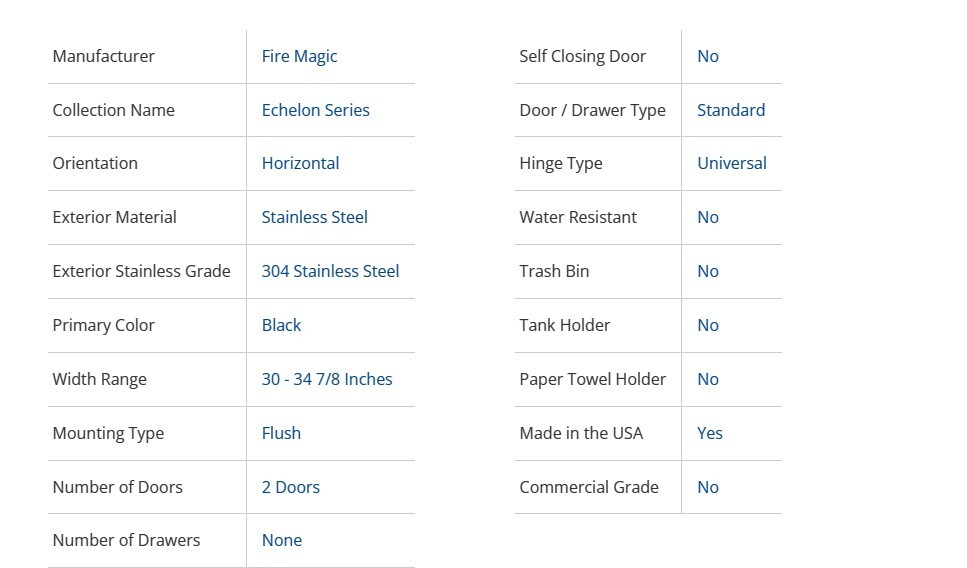The height and width of the screenshot is (568, 967).
Task: Click the No value for Self Closing Door
Action: coord(707,56)
